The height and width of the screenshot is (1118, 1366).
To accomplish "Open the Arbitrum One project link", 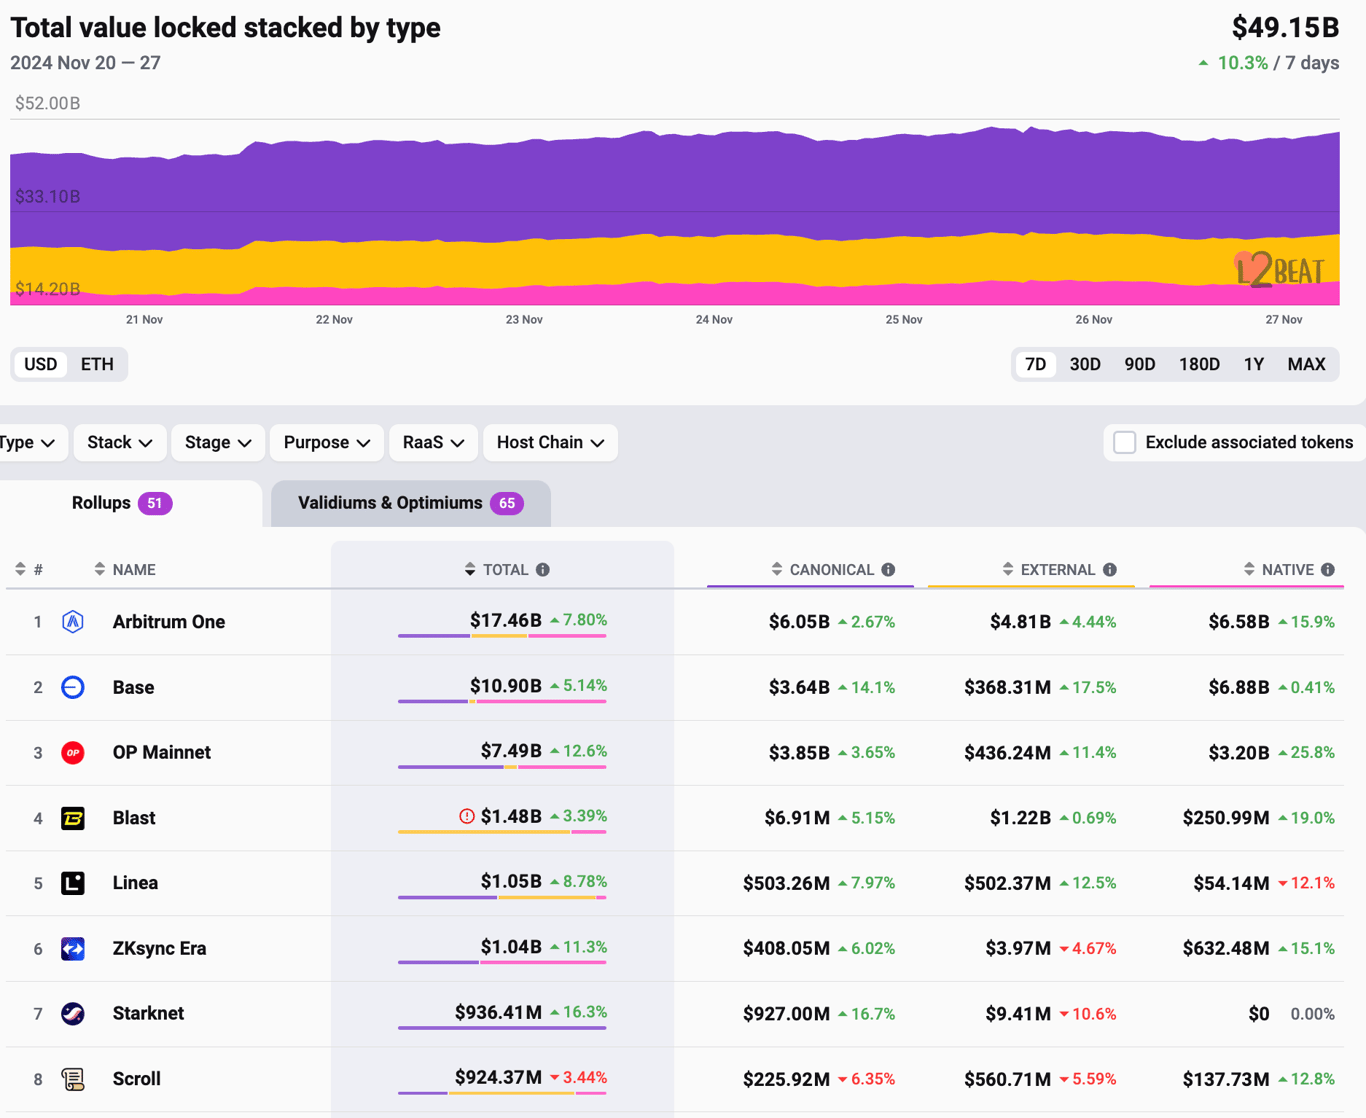I will click(169, 622).
